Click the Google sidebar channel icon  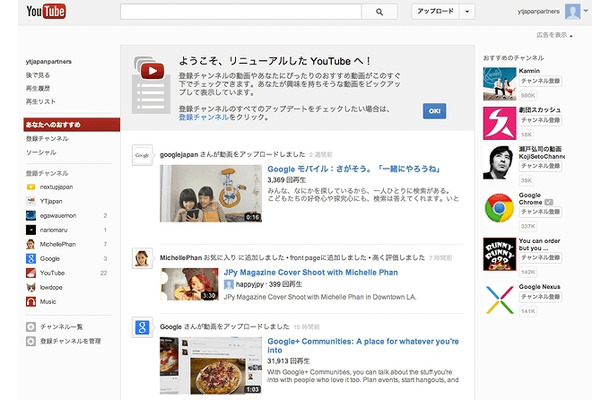pos(31,259)
